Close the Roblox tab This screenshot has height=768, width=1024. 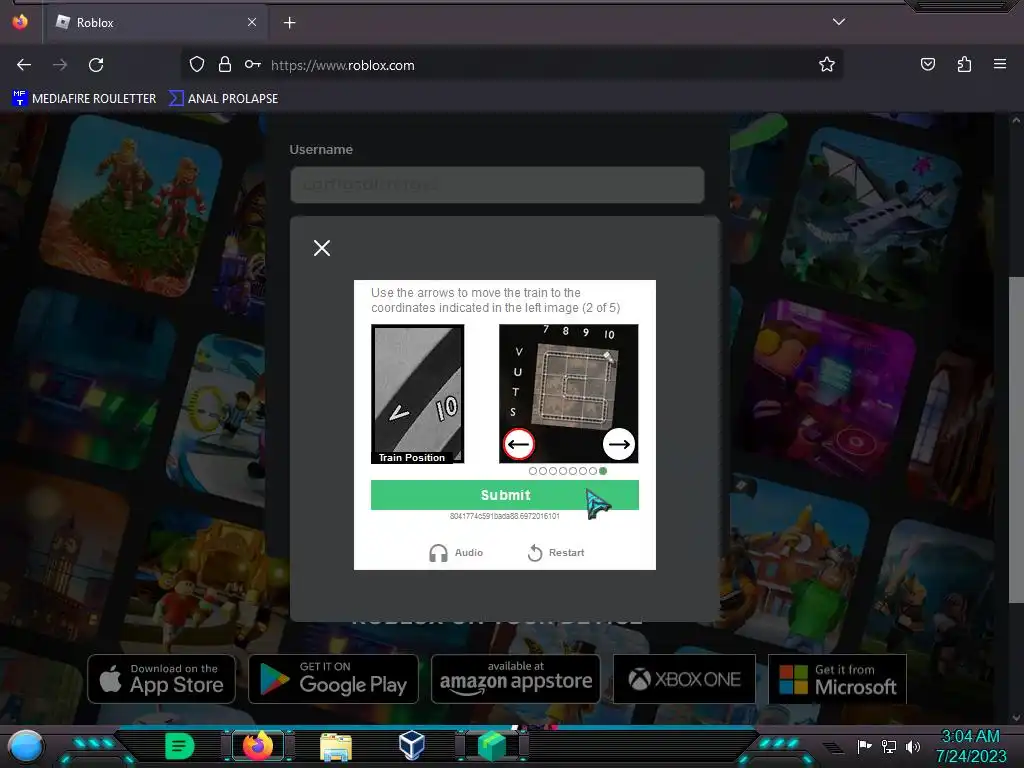coord(252,22)
